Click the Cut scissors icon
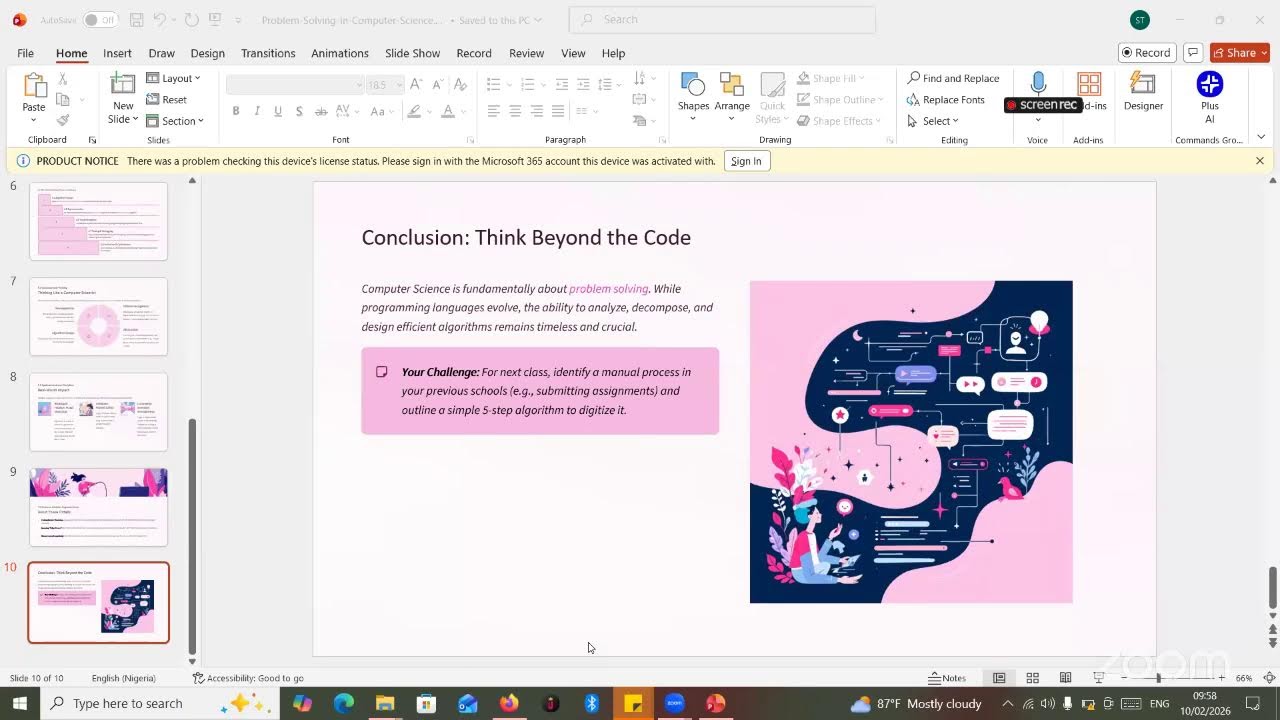The height and width of the screenshot is (720, 1280). click(63, 79)
